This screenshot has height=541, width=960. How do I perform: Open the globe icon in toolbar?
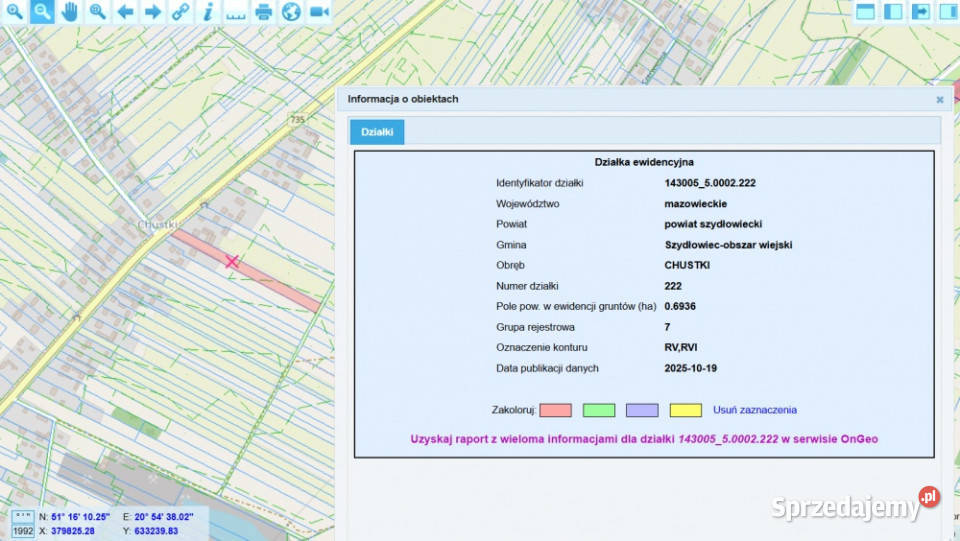click(291, 12)
